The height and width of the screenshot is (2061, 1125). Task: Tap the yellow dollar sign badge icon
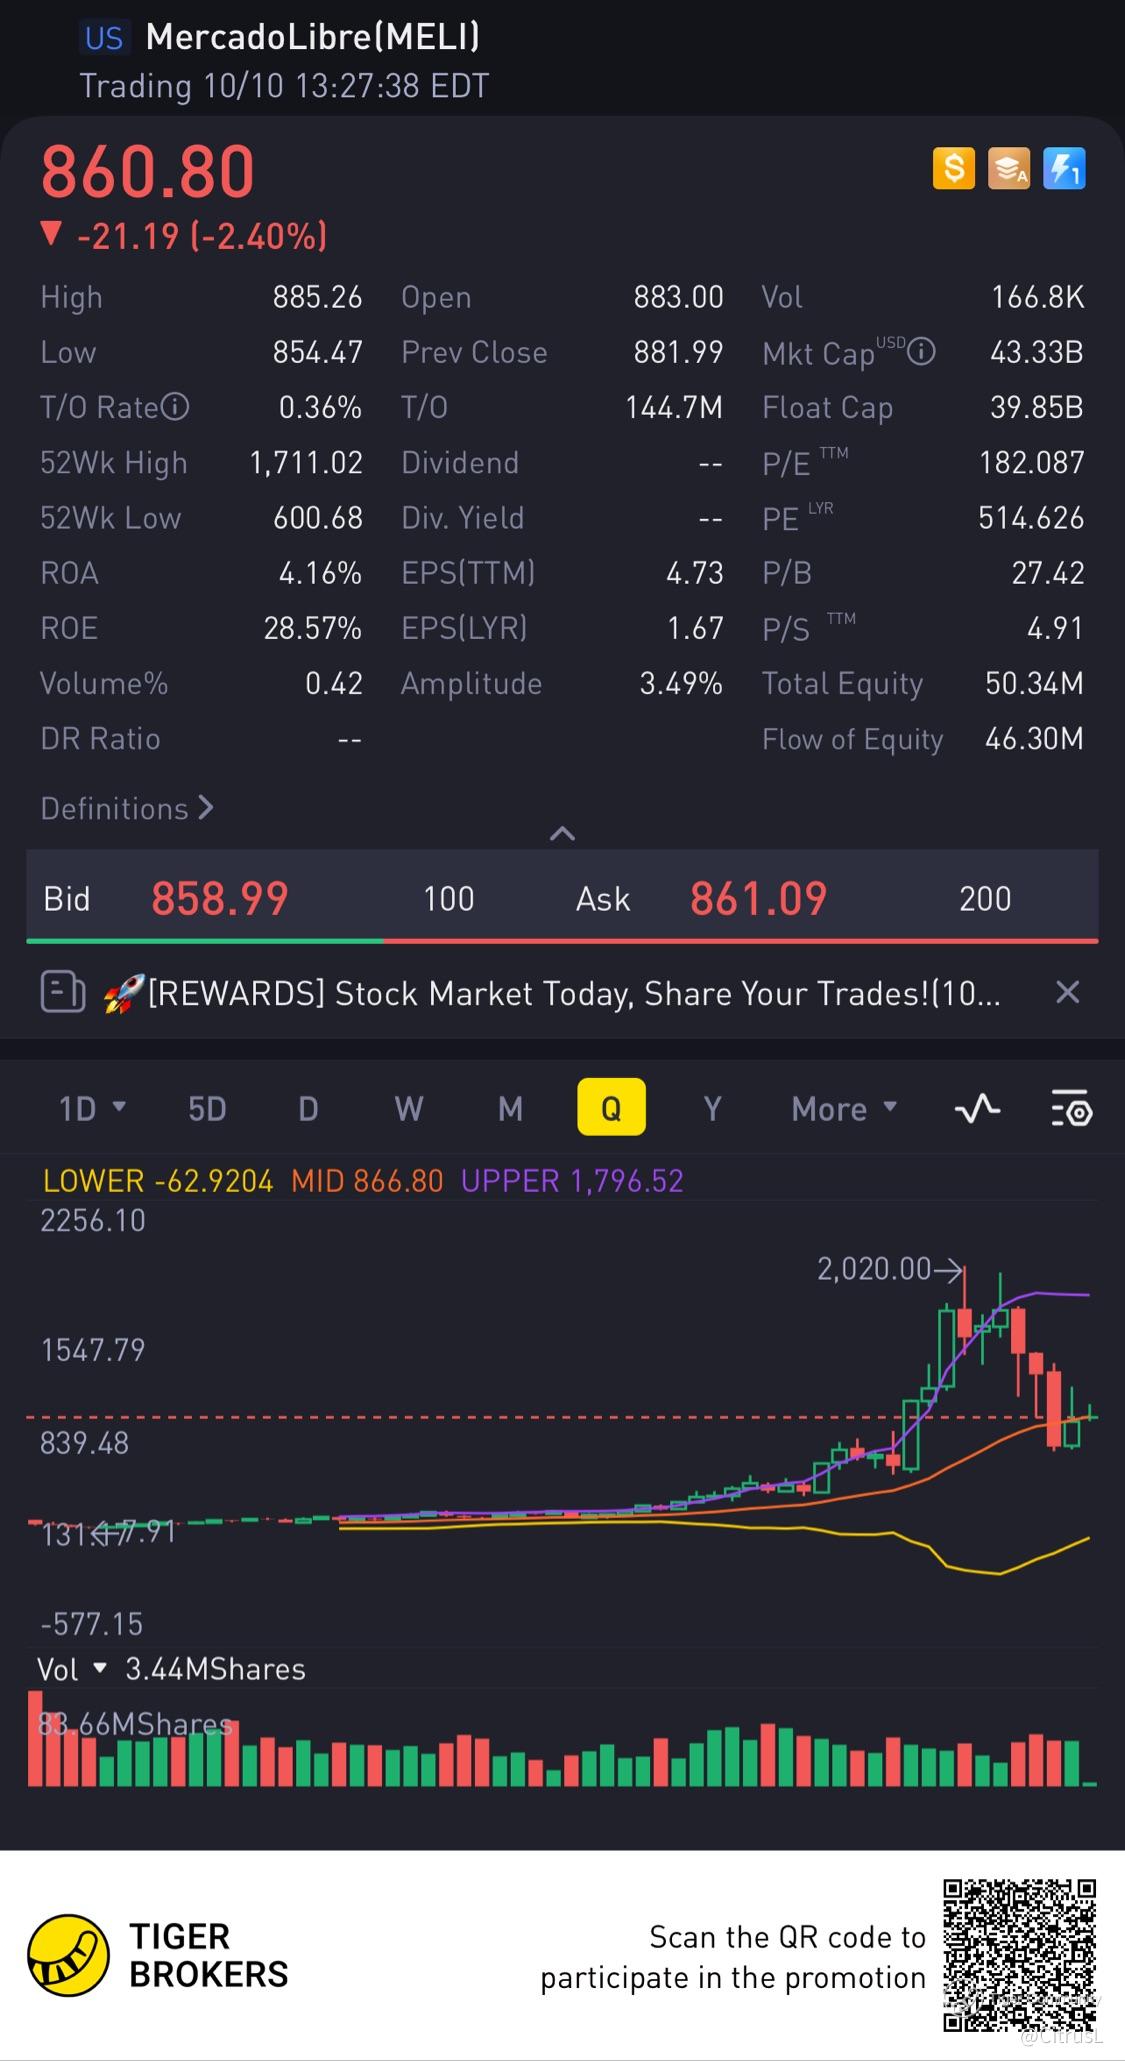point(953,168)
